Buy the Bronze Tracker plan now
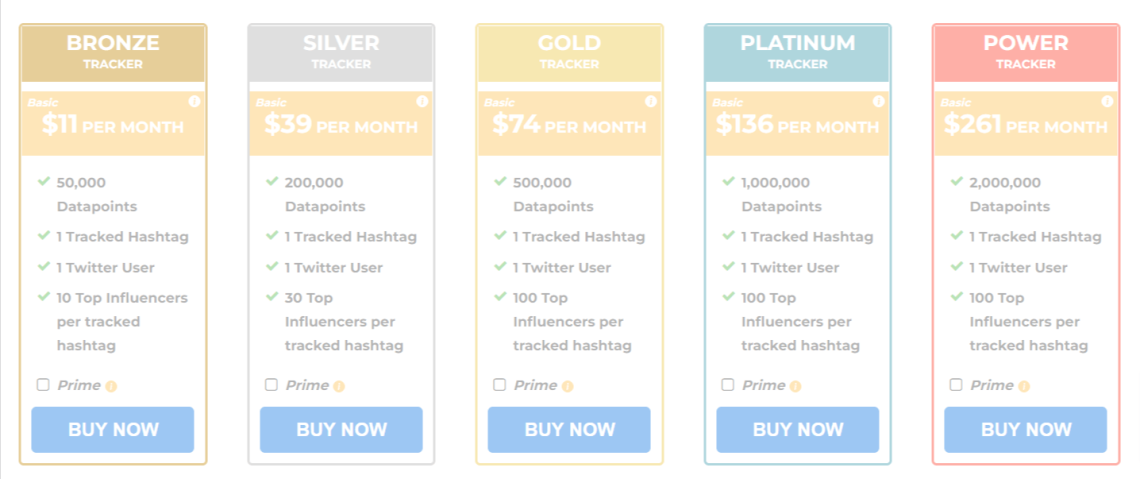Image resolution: width=1140 pixels, height=479 pixels. point(113,430)
